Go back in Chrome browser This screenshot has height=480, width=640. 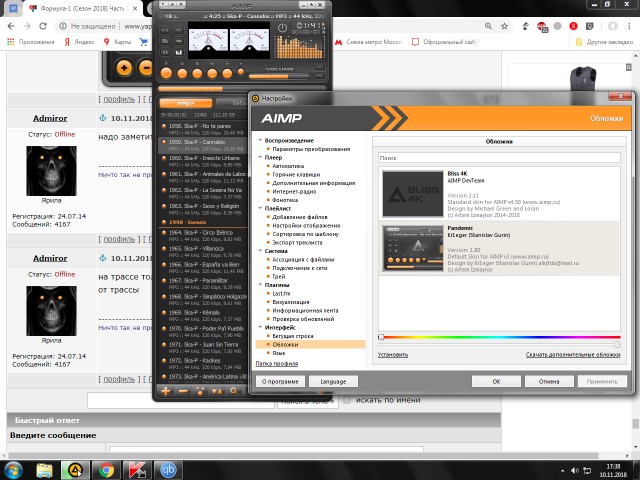[x=11, y=26]
